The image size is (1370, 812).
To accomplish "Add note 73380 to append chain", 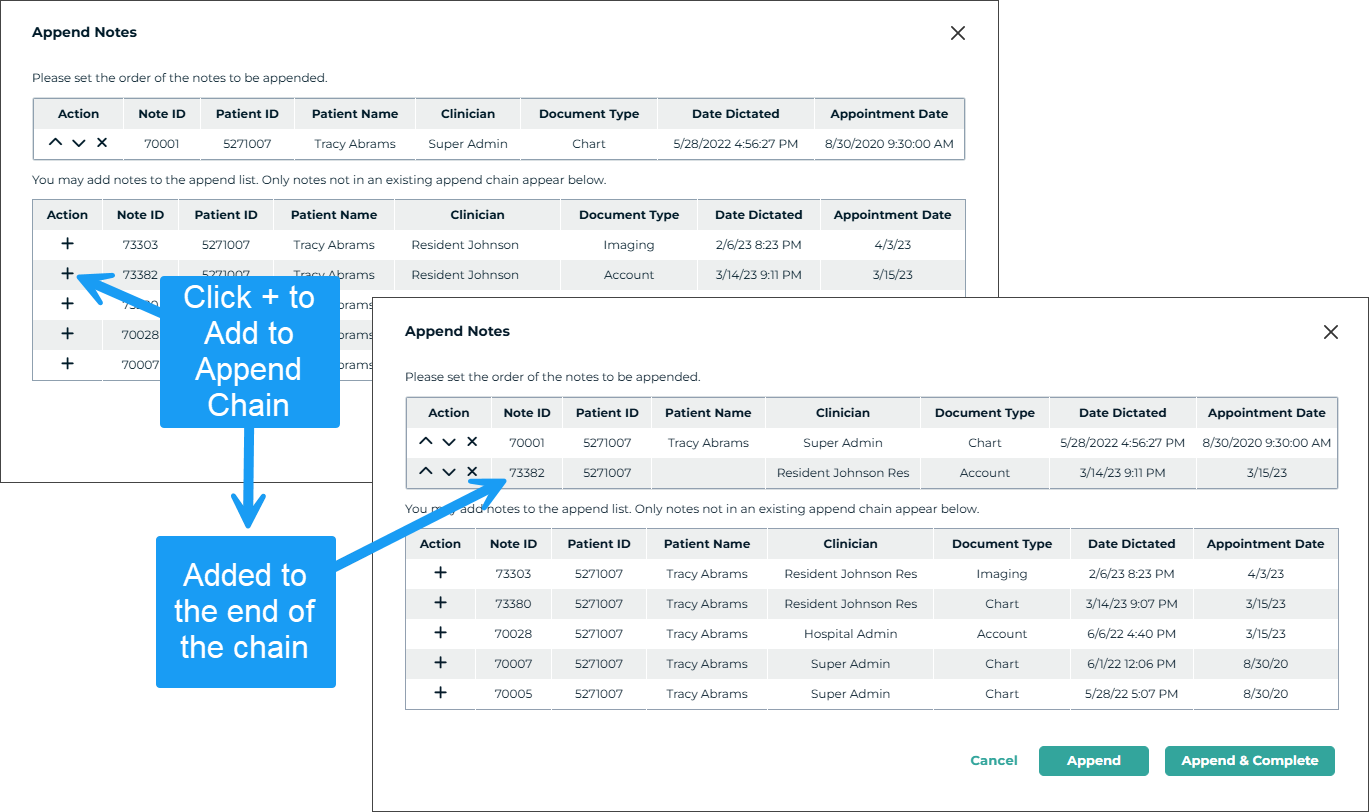I will coord(440,603).
